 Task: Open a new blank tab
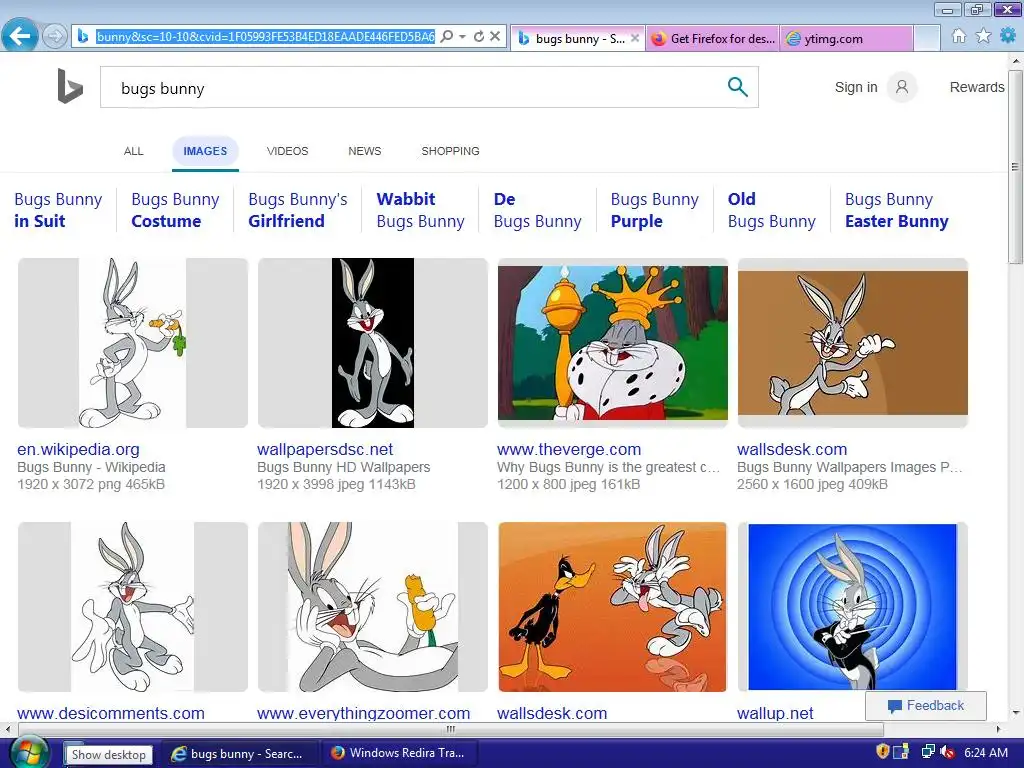tap(927, 39)
